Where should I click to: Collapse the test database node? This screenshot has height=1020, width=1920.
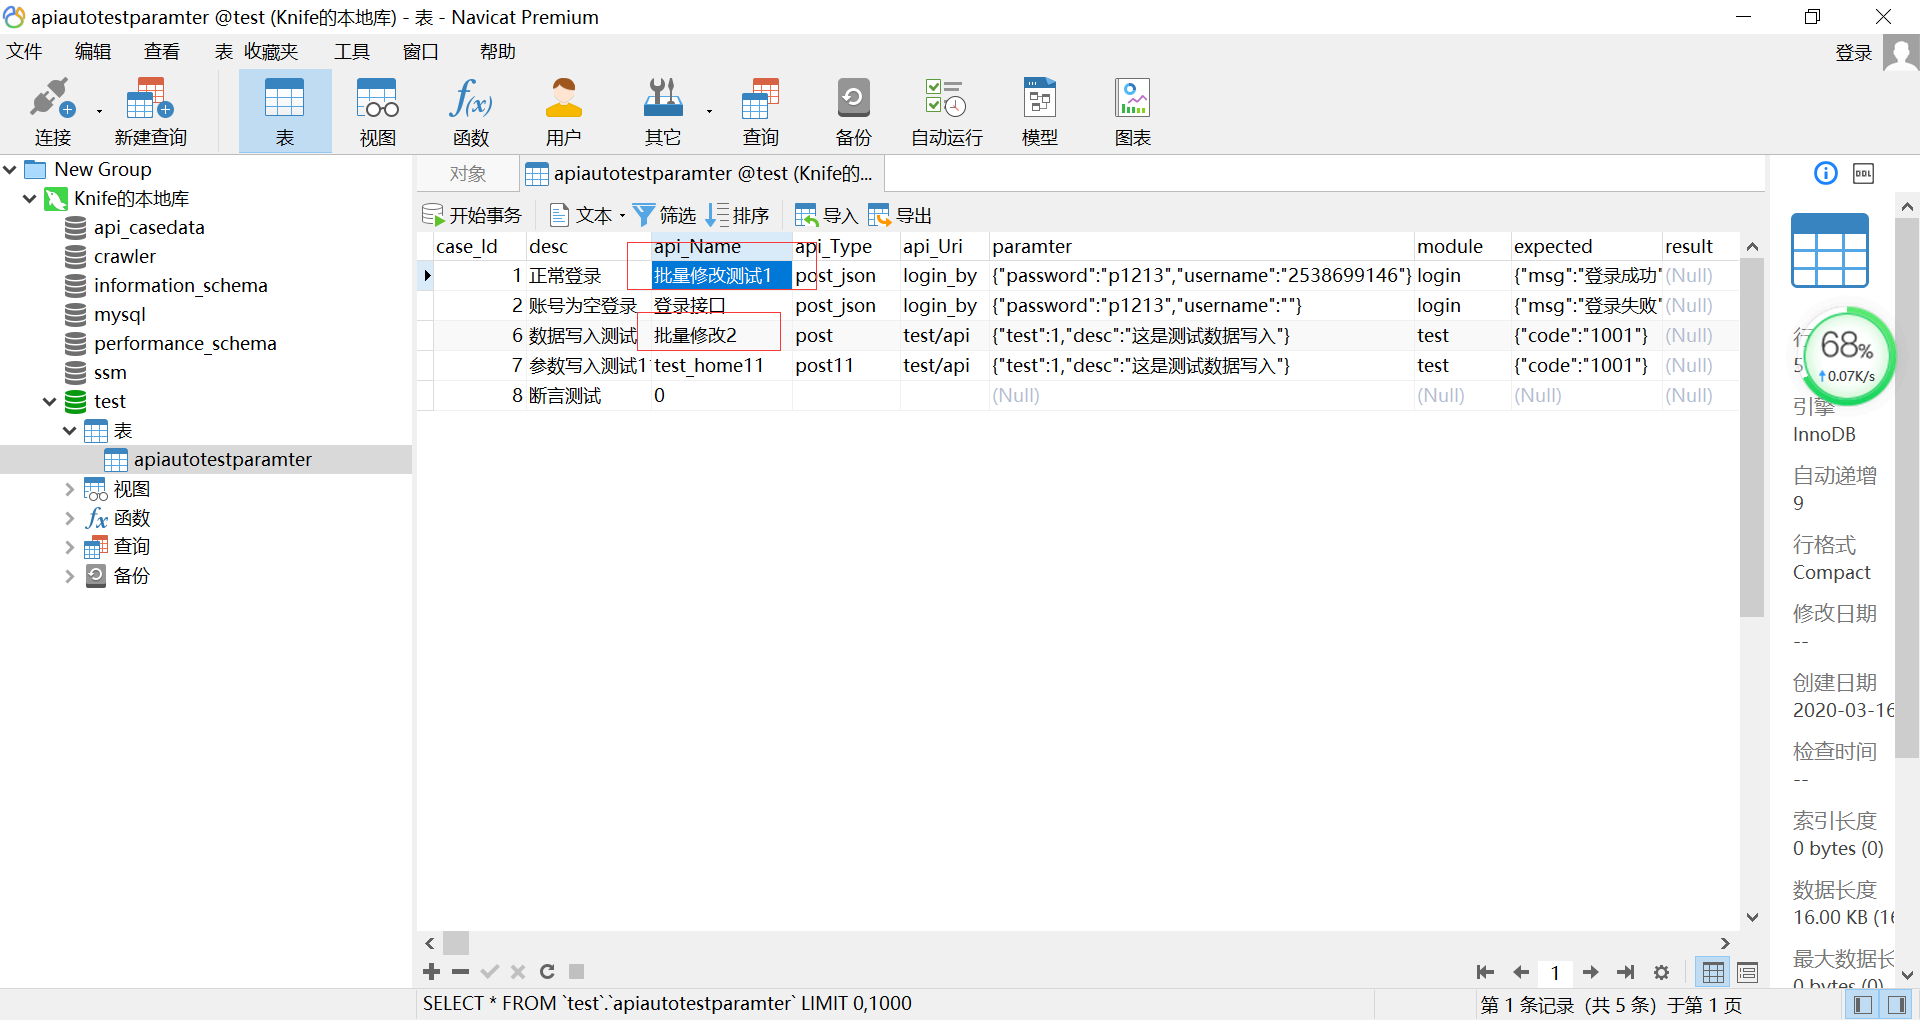(x=49, y=401)
